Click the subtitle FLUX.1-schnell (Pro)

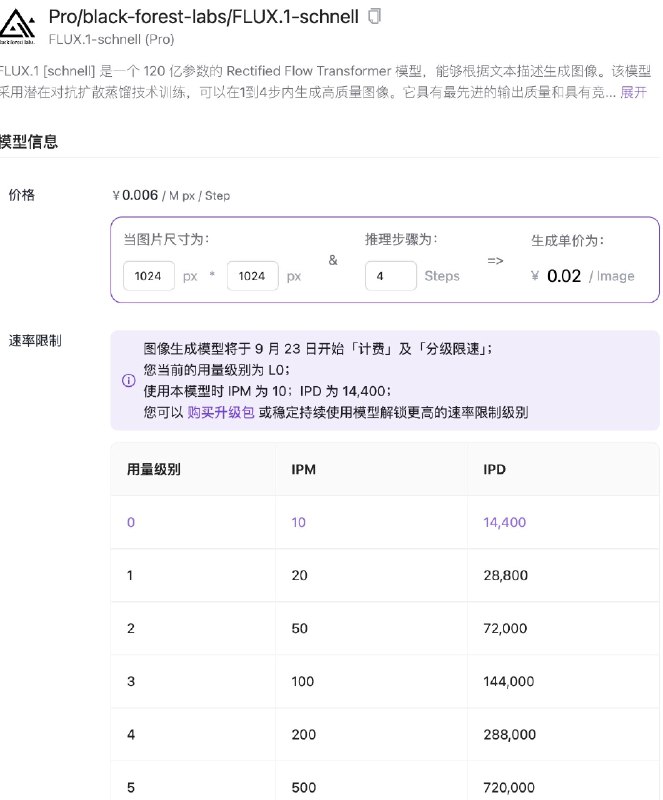[x=111, y=39]
